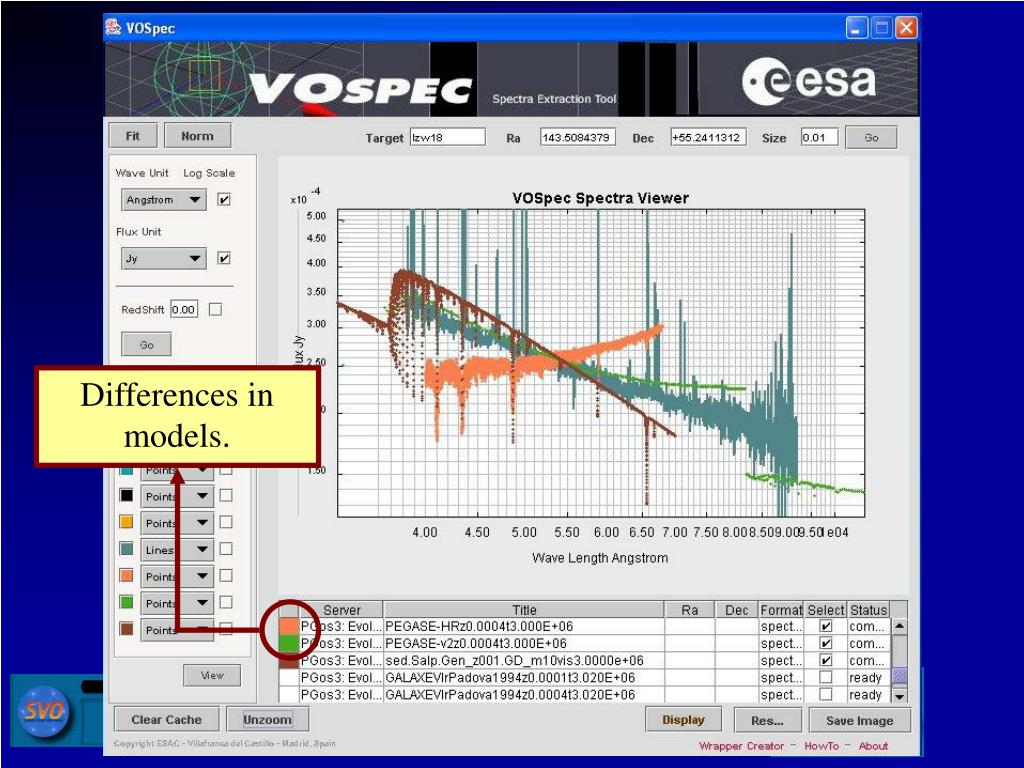The height and width of the screenshot is (768, 1024).
Task: Click the Fit button
Action: (133, 136)
